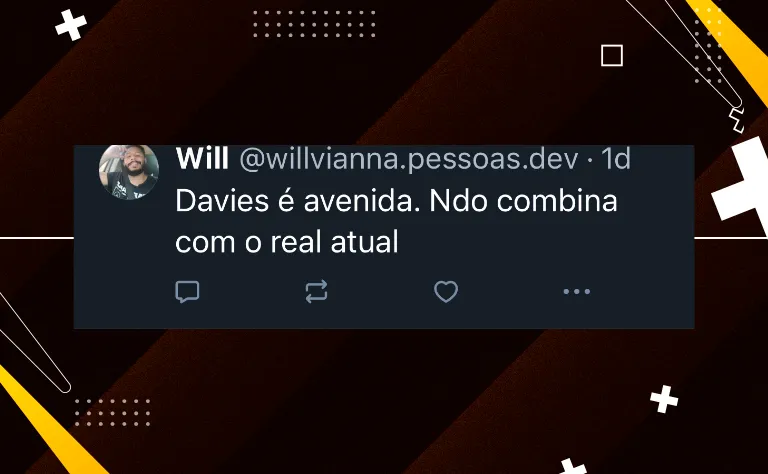
Task: Open the @willvianna.pessoas.dev handle link
Action: tap(408, 159)
